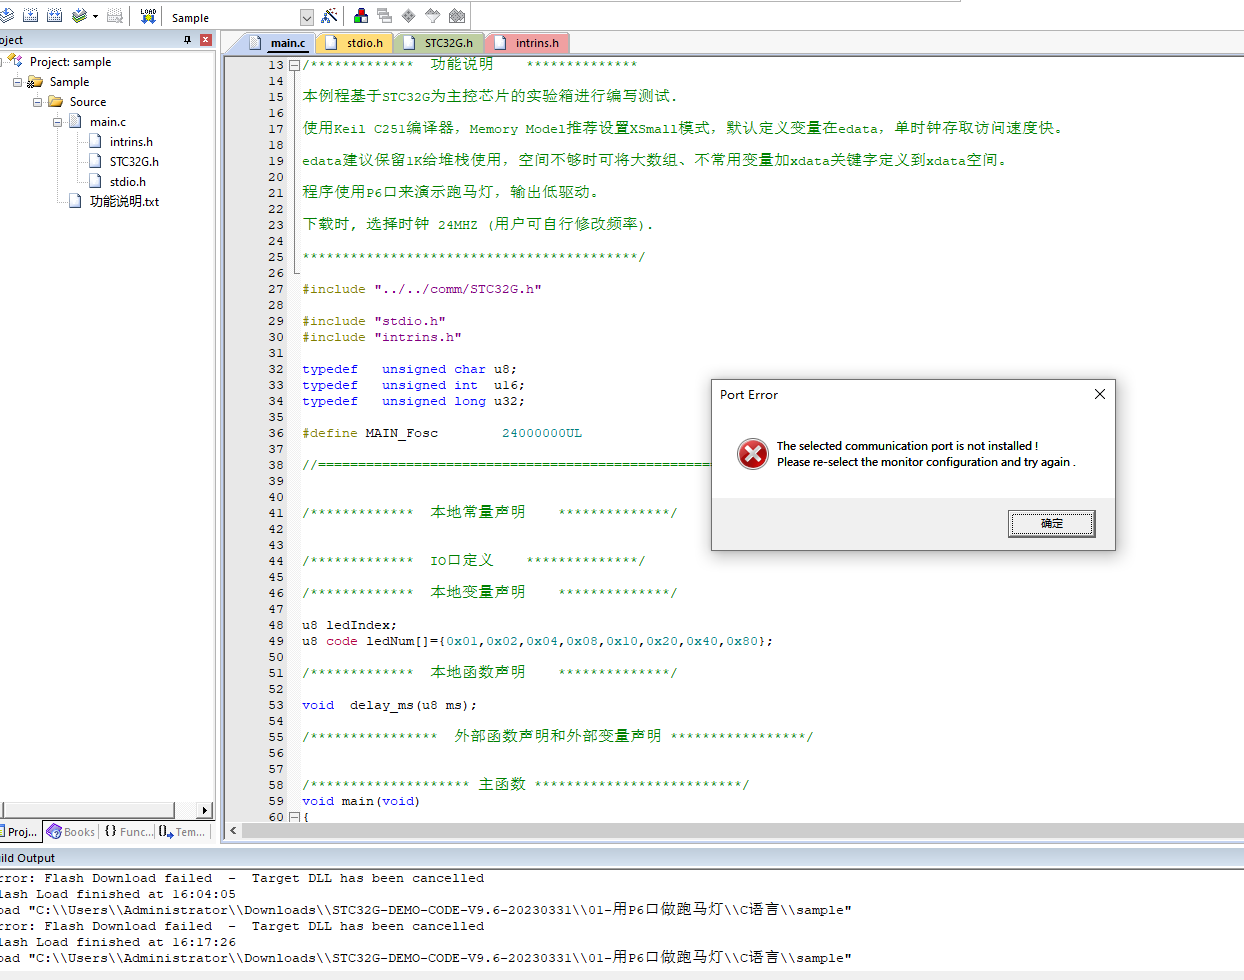The image size is (1244, 980).
Task: Close the Port Error dialog
Action: pos(1099,394)
